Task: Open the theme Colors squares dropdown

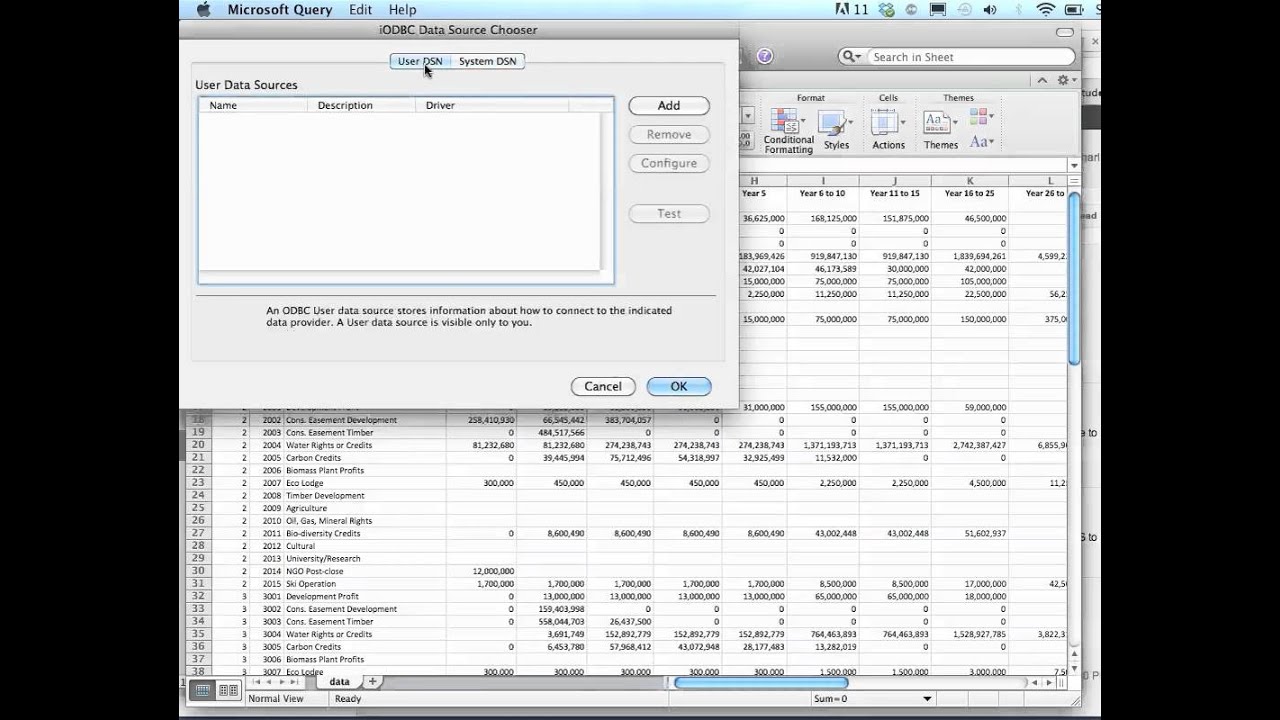Action: click(981, 118)
